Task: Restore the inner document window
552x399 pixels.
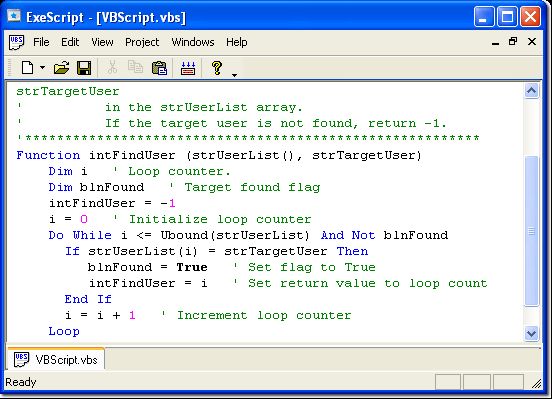Action: [513, 42]
